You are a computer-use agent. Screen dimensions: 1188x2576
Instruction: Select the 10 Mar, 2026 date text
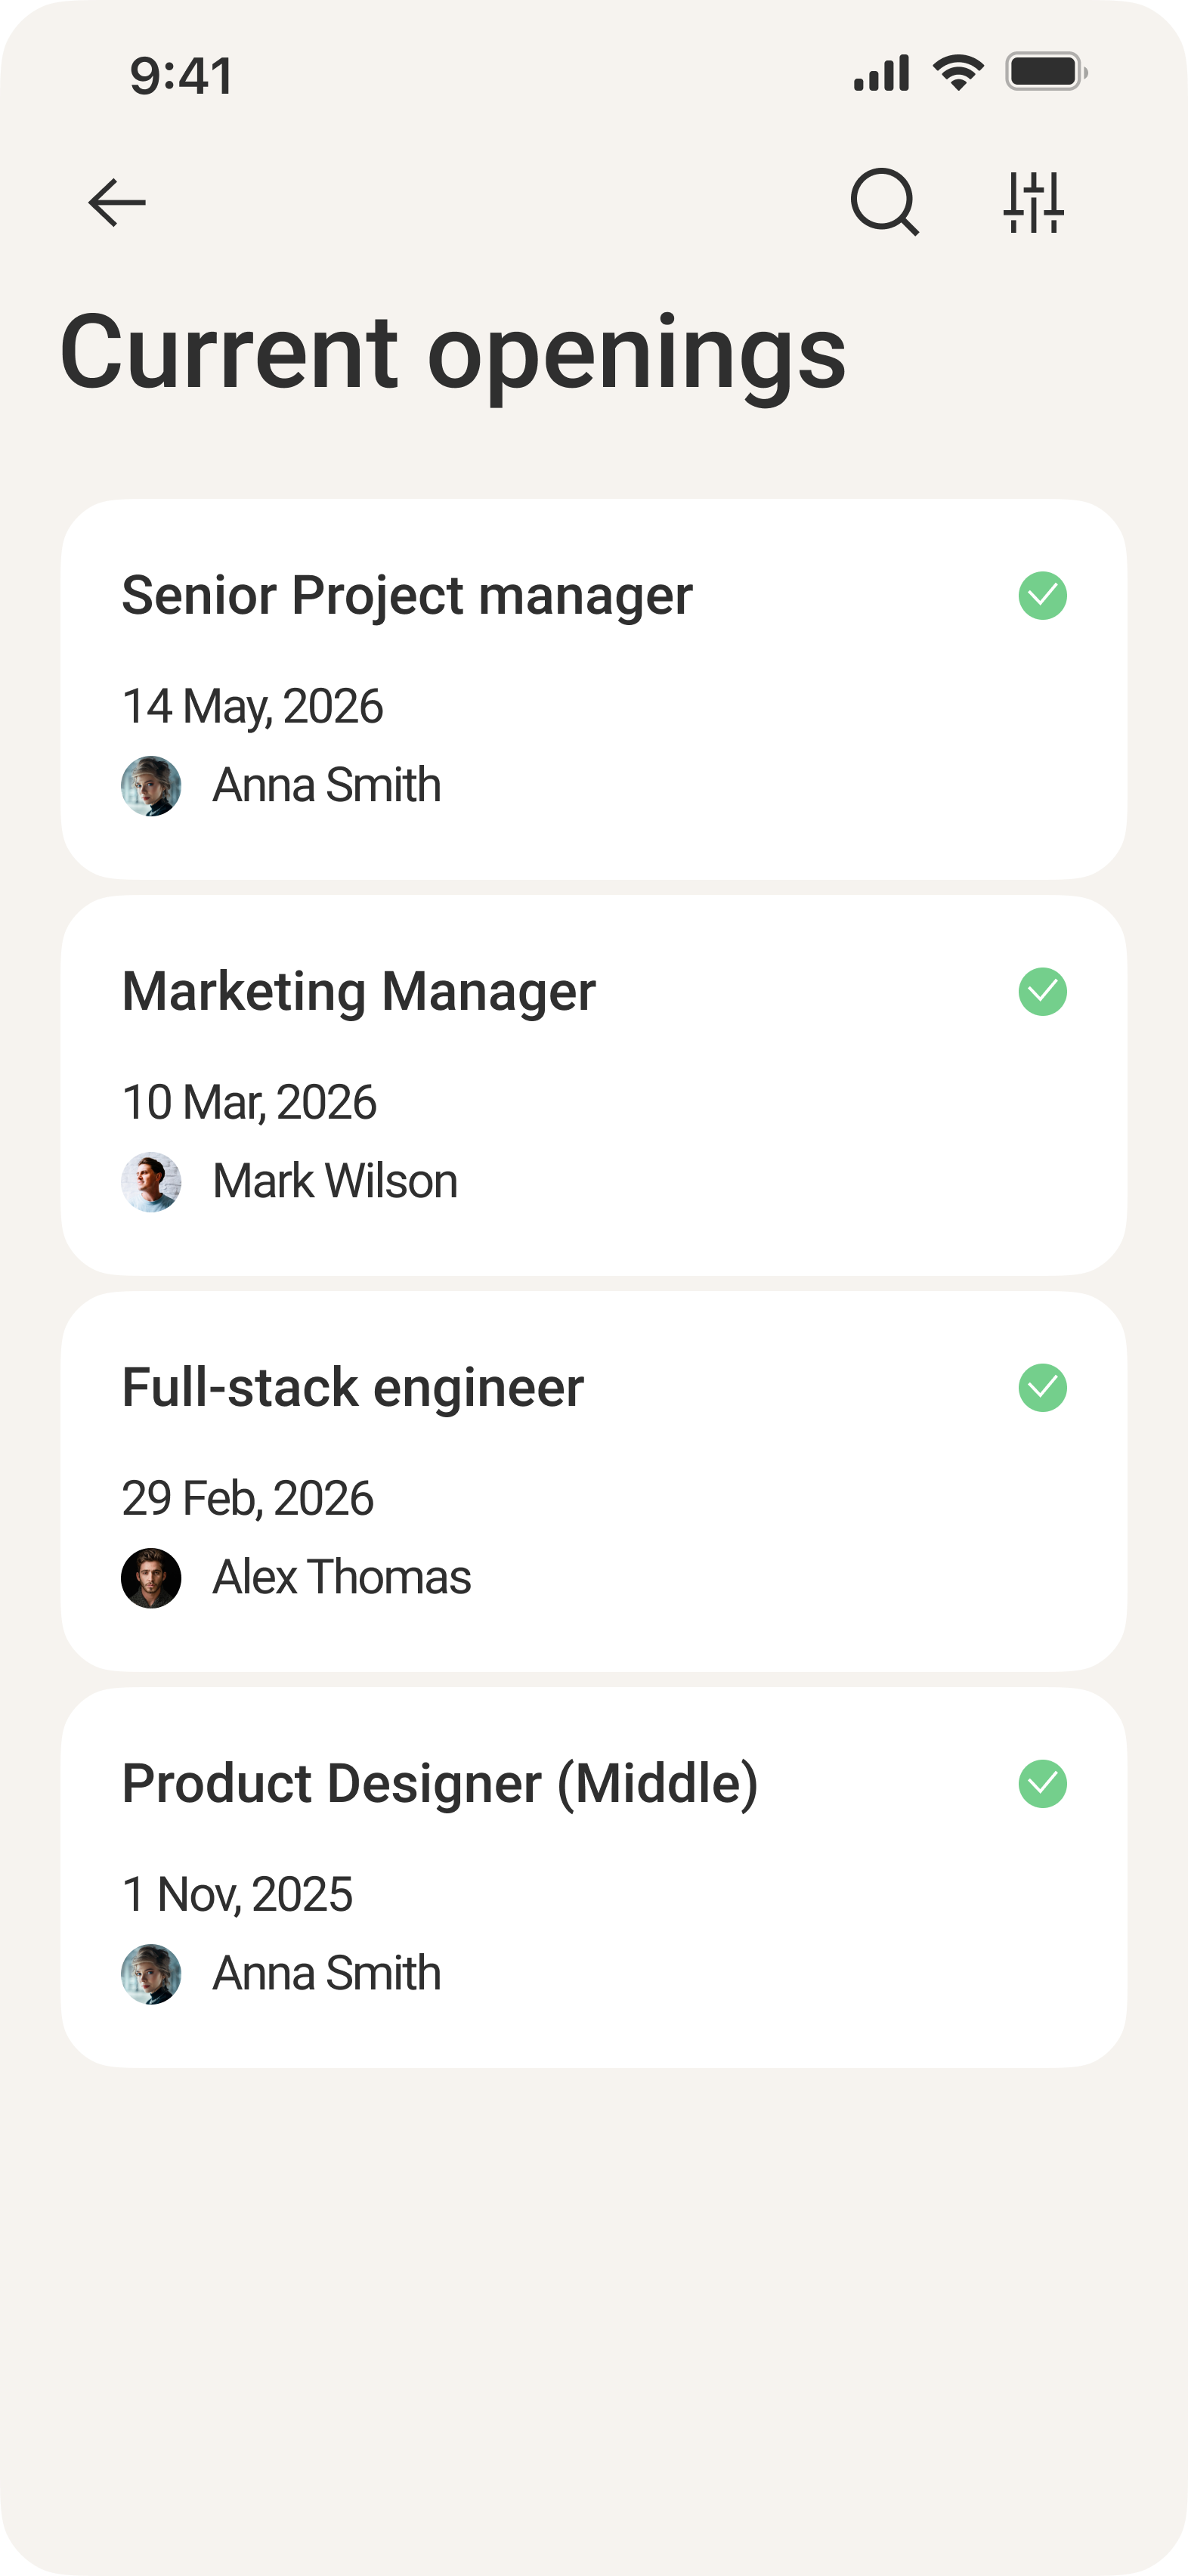click(249, 1103)
